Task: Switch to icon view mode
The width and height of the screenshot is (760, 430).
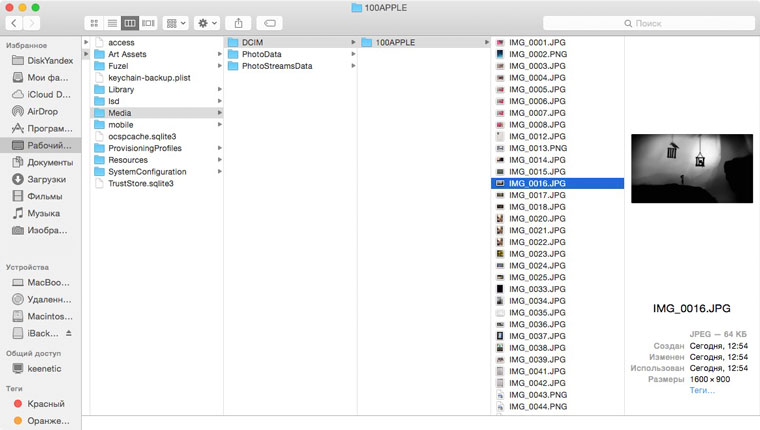Action: click(x=95, y=22)
